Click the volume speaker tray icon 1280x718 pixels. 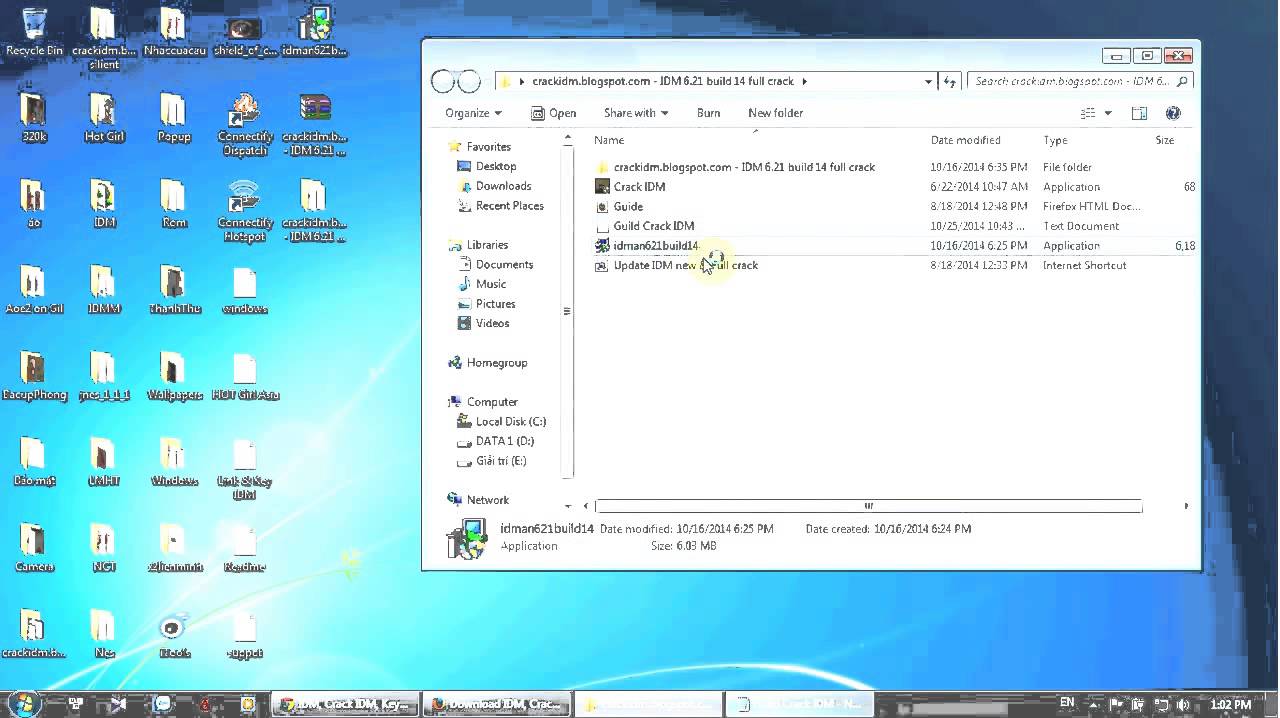[x=1183, y=704]
